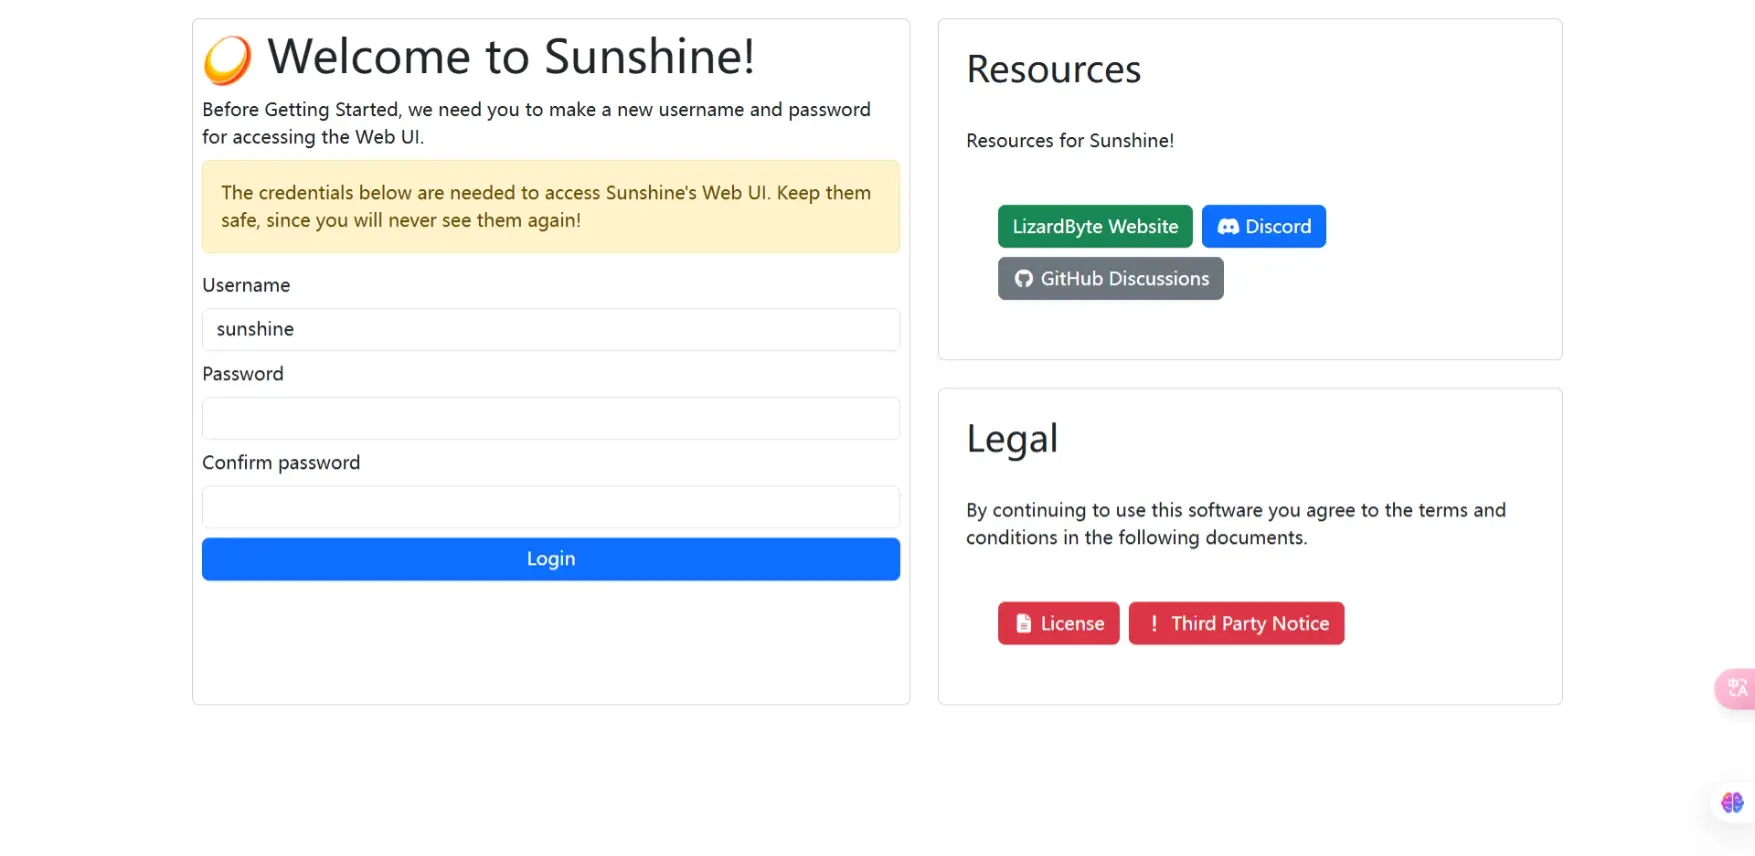Click the Sunshine logo icon
The height and width of the screenshot is (856, 1755).
click(227, 59)
